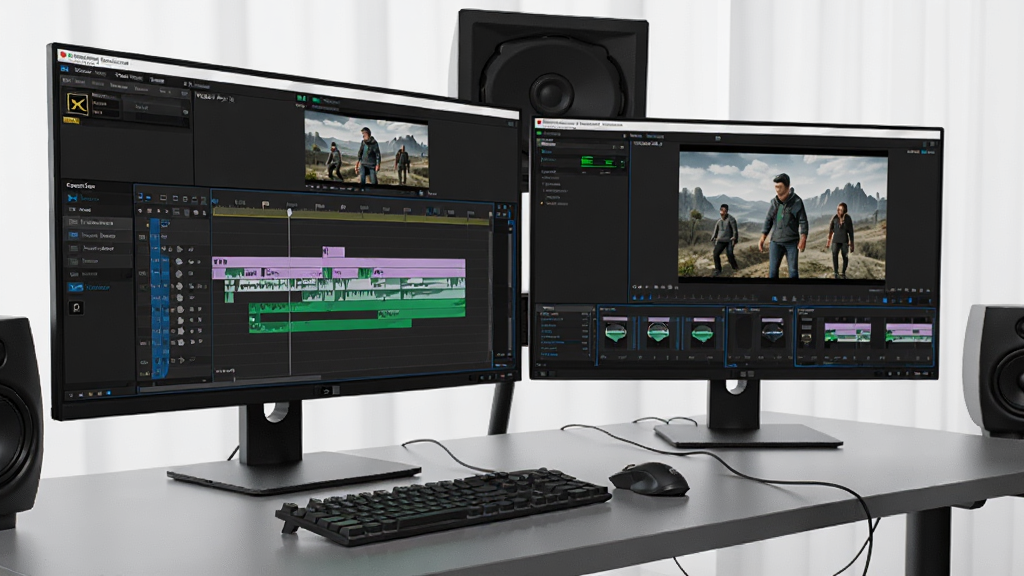Click blue bowtie icon in left sidebar
The width and height of the screenshot is (1024, 576).
click(x=72, y=198)
